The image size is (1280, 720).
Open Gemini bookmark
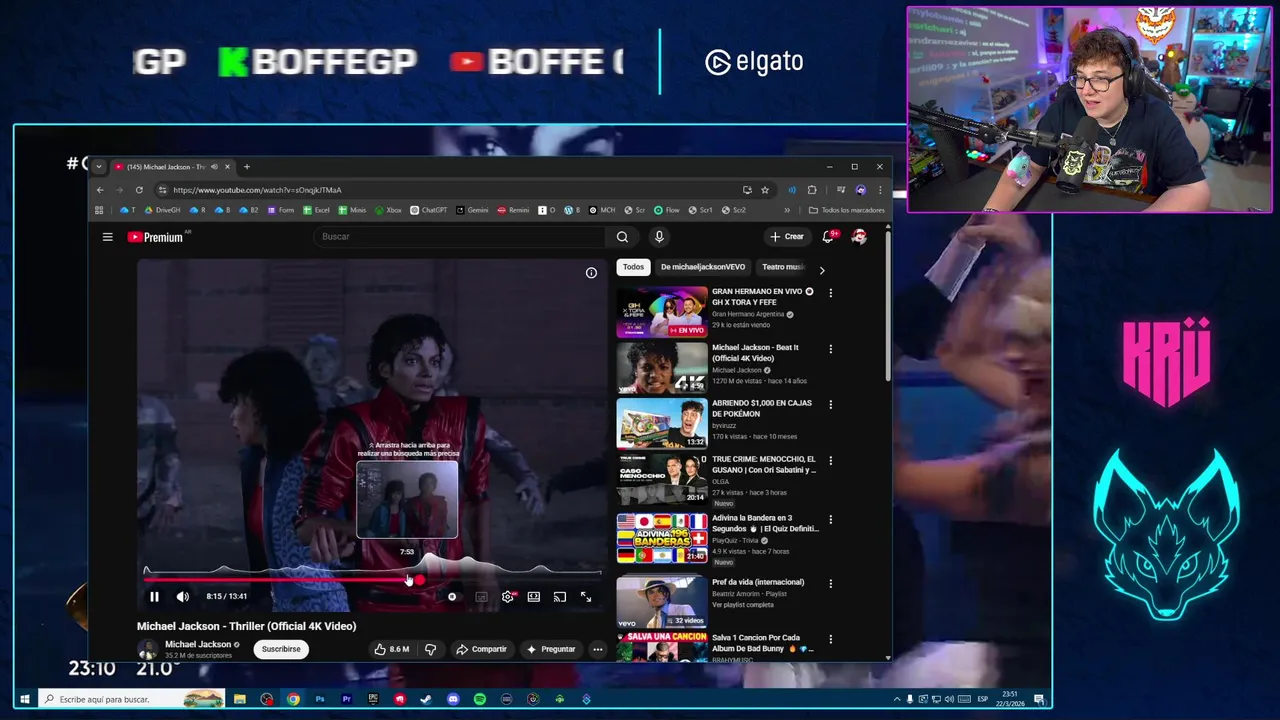click(x=472, y=210)
